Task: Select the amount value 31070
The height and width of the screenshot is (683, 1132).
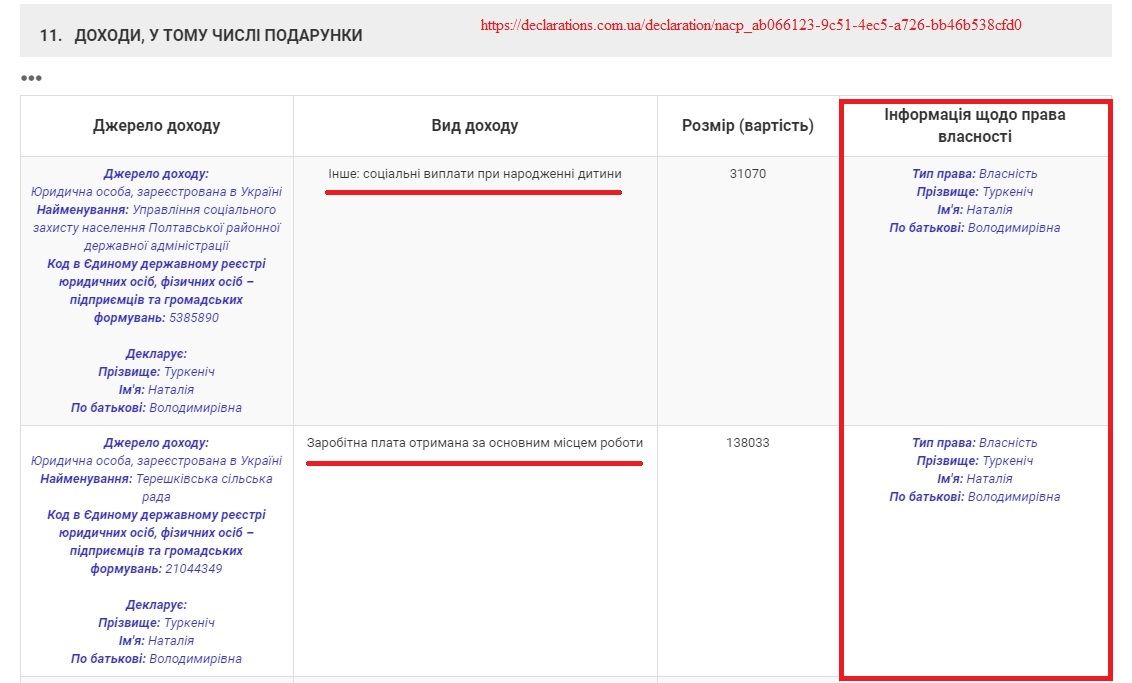Action: 747,174
